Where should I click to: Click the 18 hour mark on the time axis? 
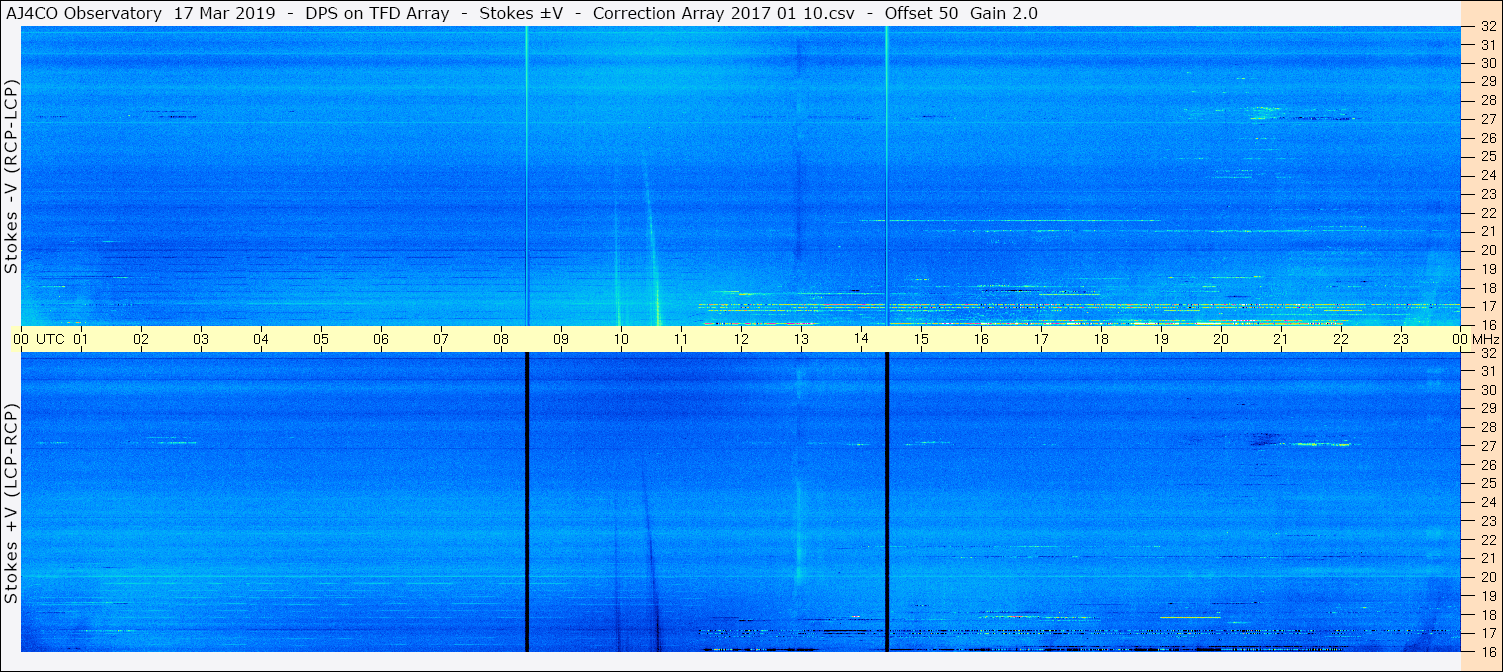point(1101,339)
